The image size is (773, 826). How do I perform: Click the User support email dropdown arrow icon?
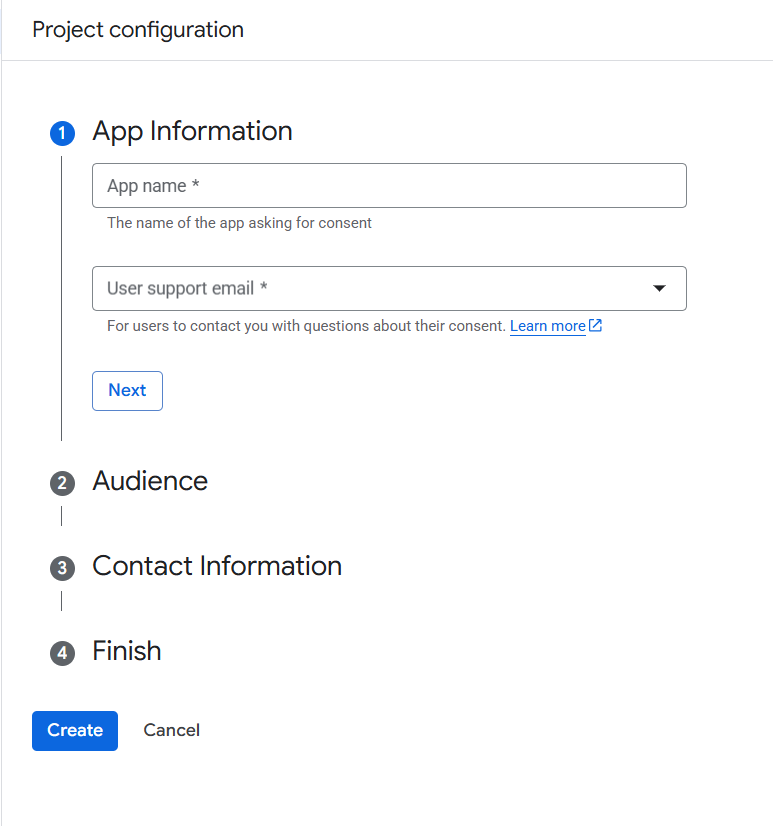coord(659,287)
